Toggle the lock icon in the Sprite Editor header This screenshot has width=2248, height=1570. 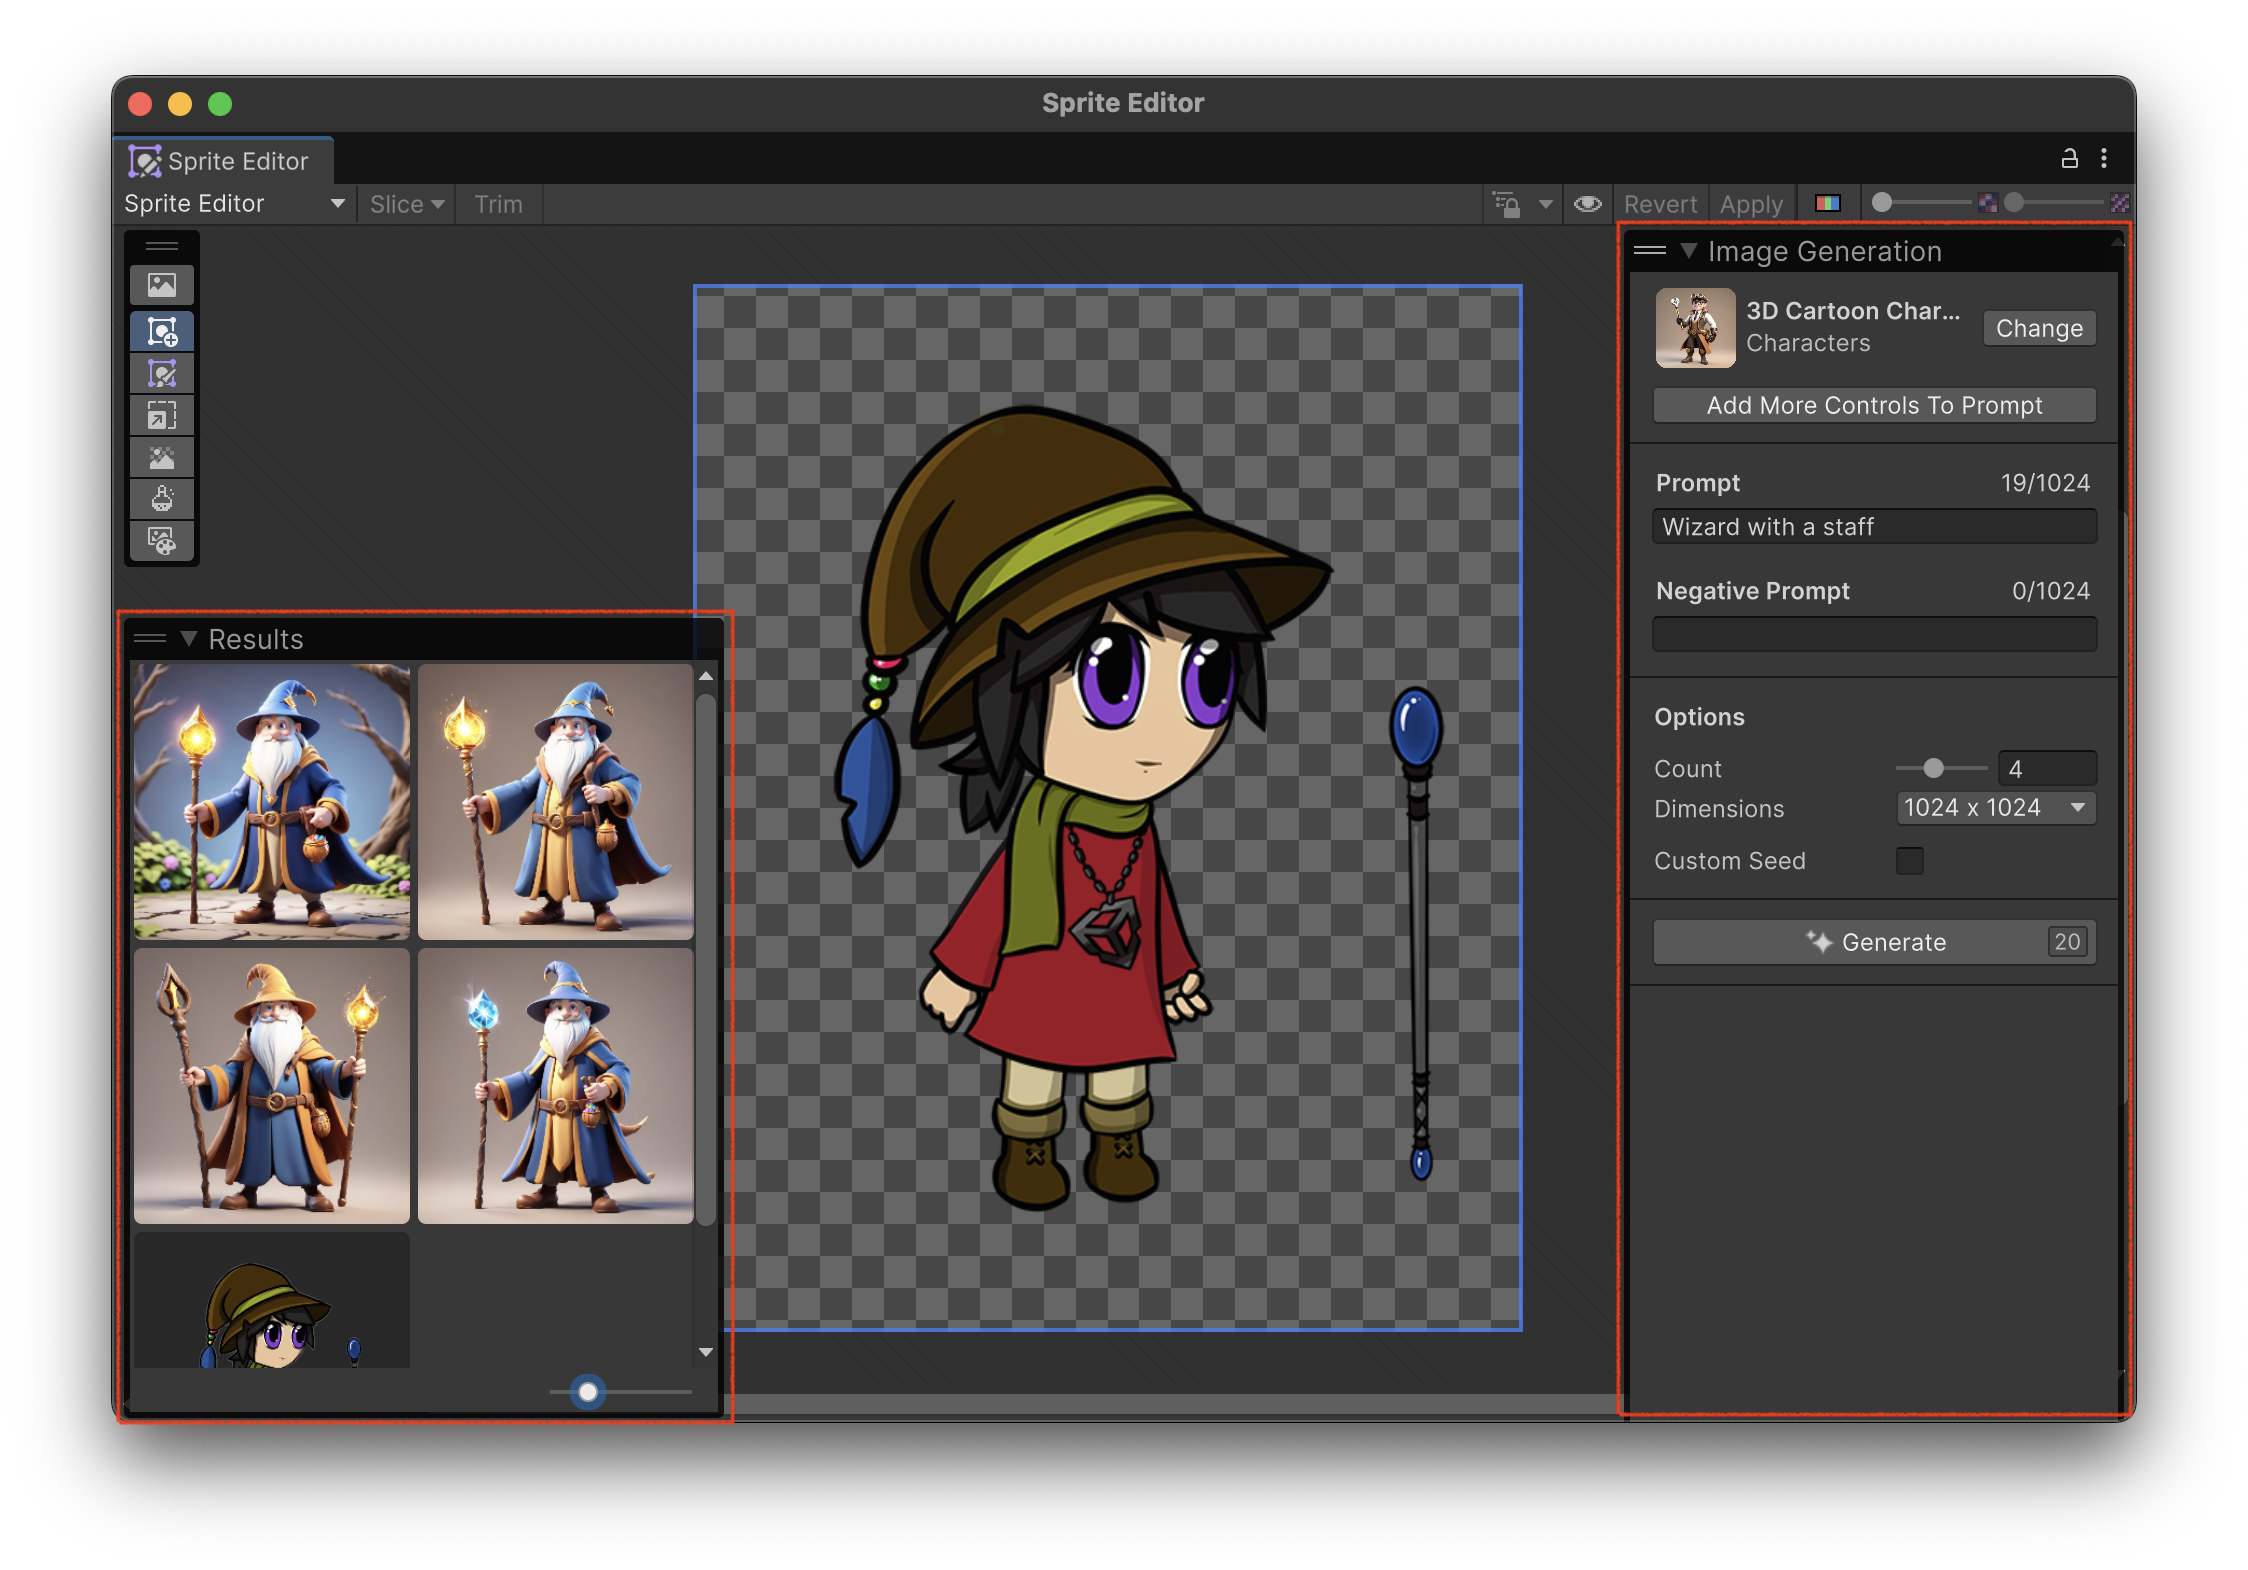click(2068, 157)
